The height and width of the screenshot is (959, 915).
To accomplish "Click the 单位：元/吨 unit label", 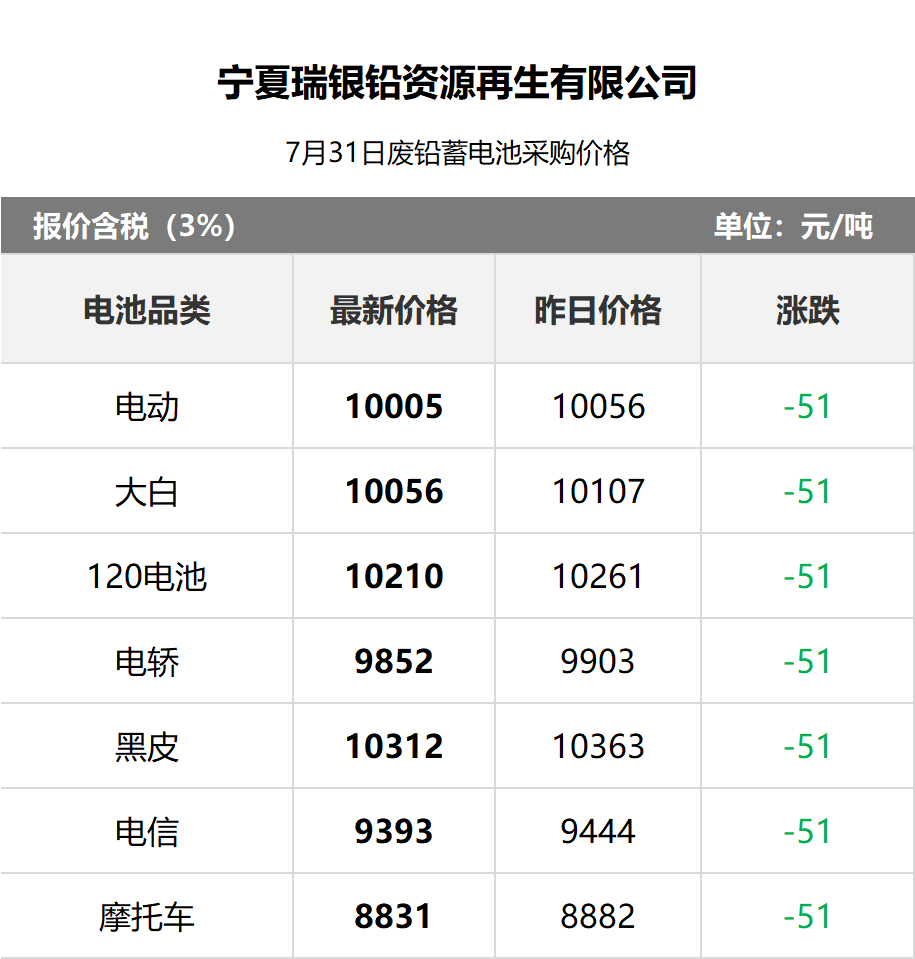I will tap(793, 226).
